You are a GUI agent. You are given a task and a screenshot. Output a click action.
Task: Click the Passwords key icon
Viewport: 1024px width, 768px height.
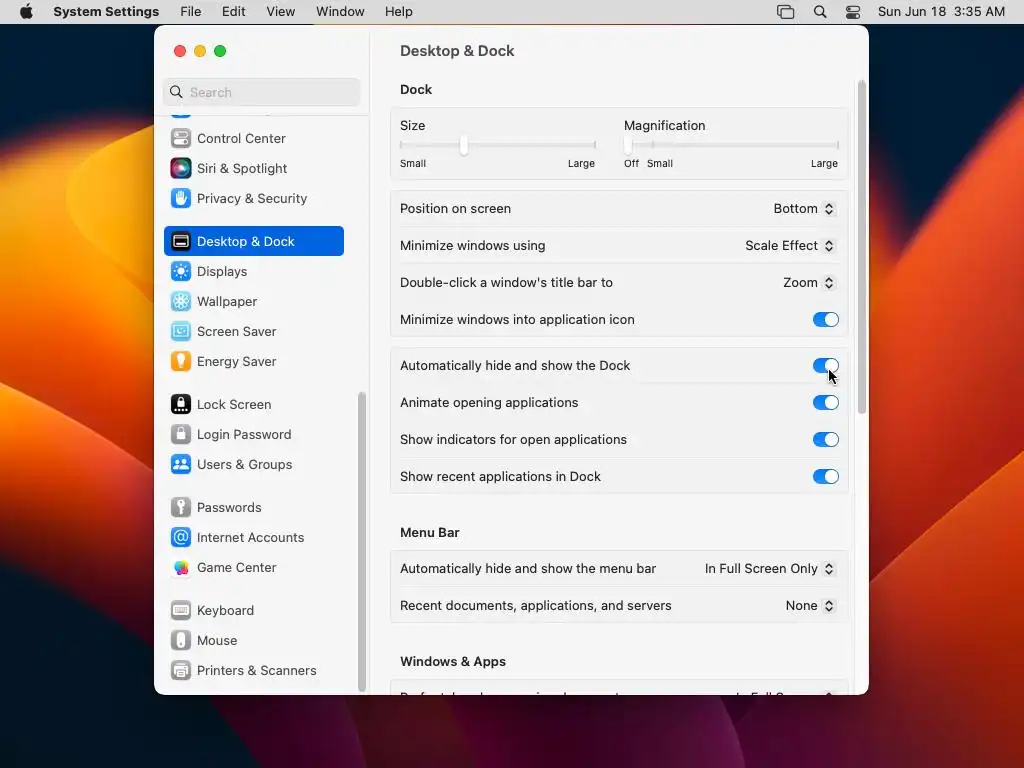point(181,507)
